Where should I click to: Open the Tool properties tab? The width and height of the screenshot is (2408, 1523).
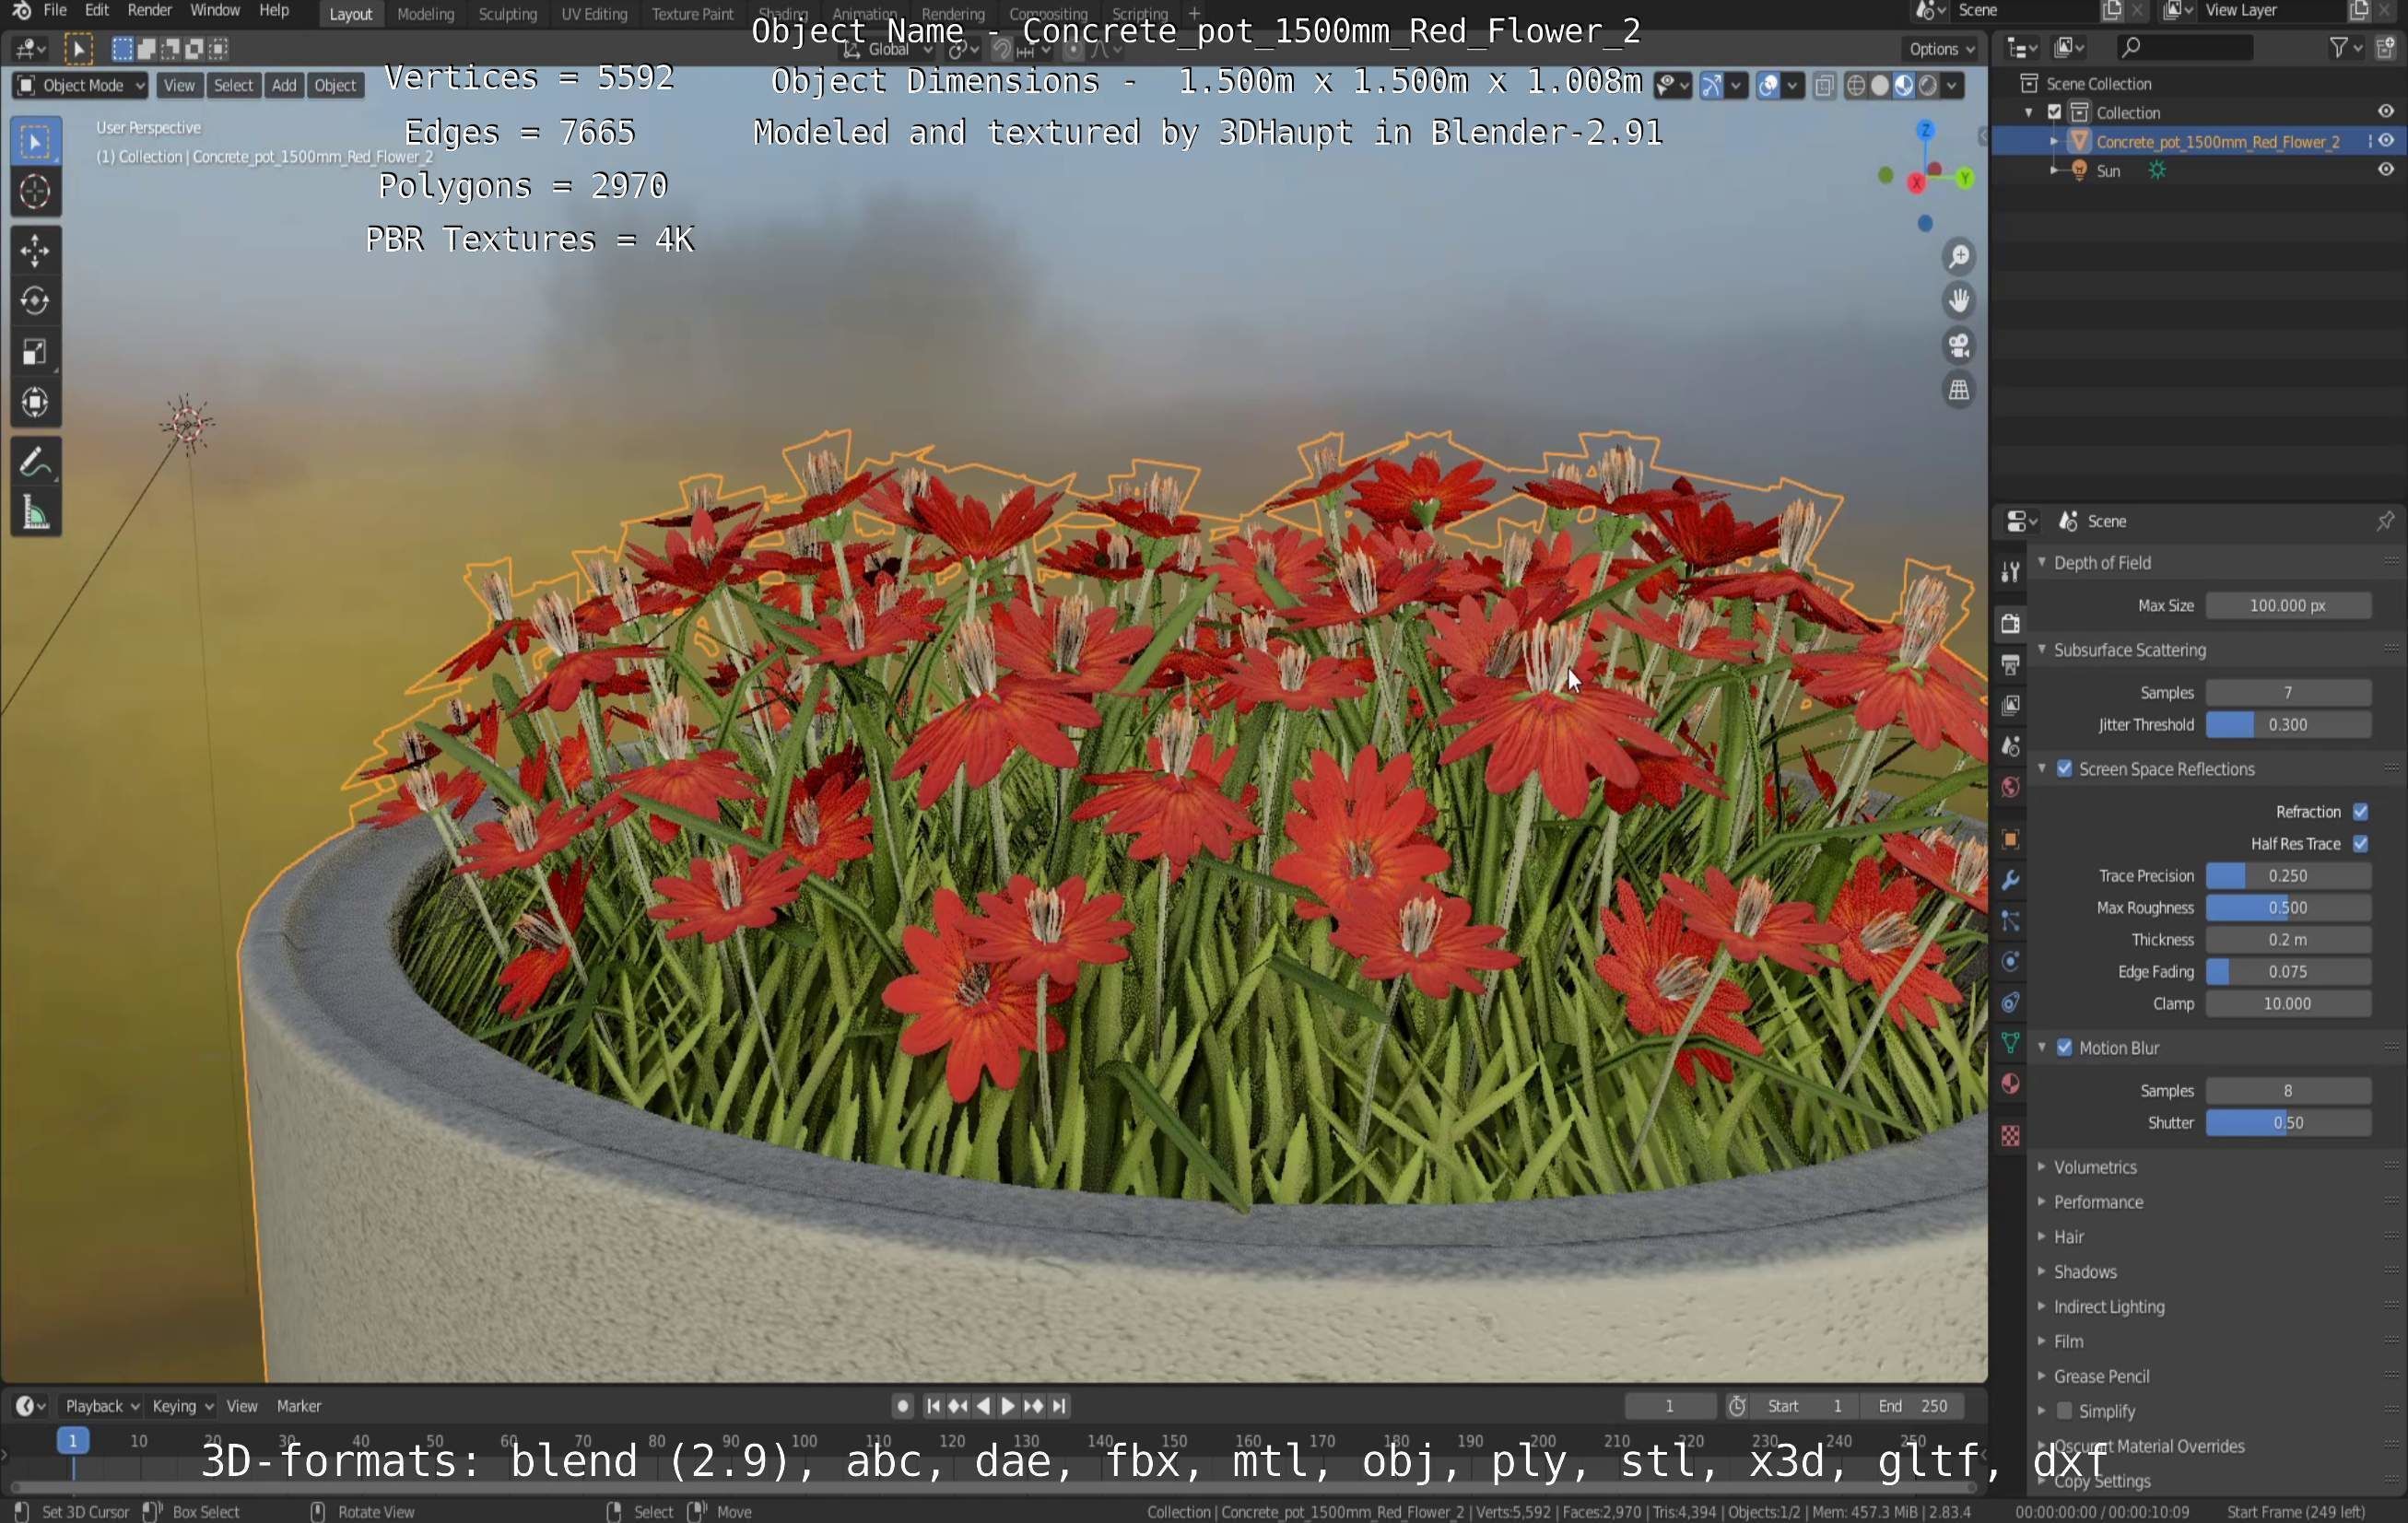(x=2010, y=571)
